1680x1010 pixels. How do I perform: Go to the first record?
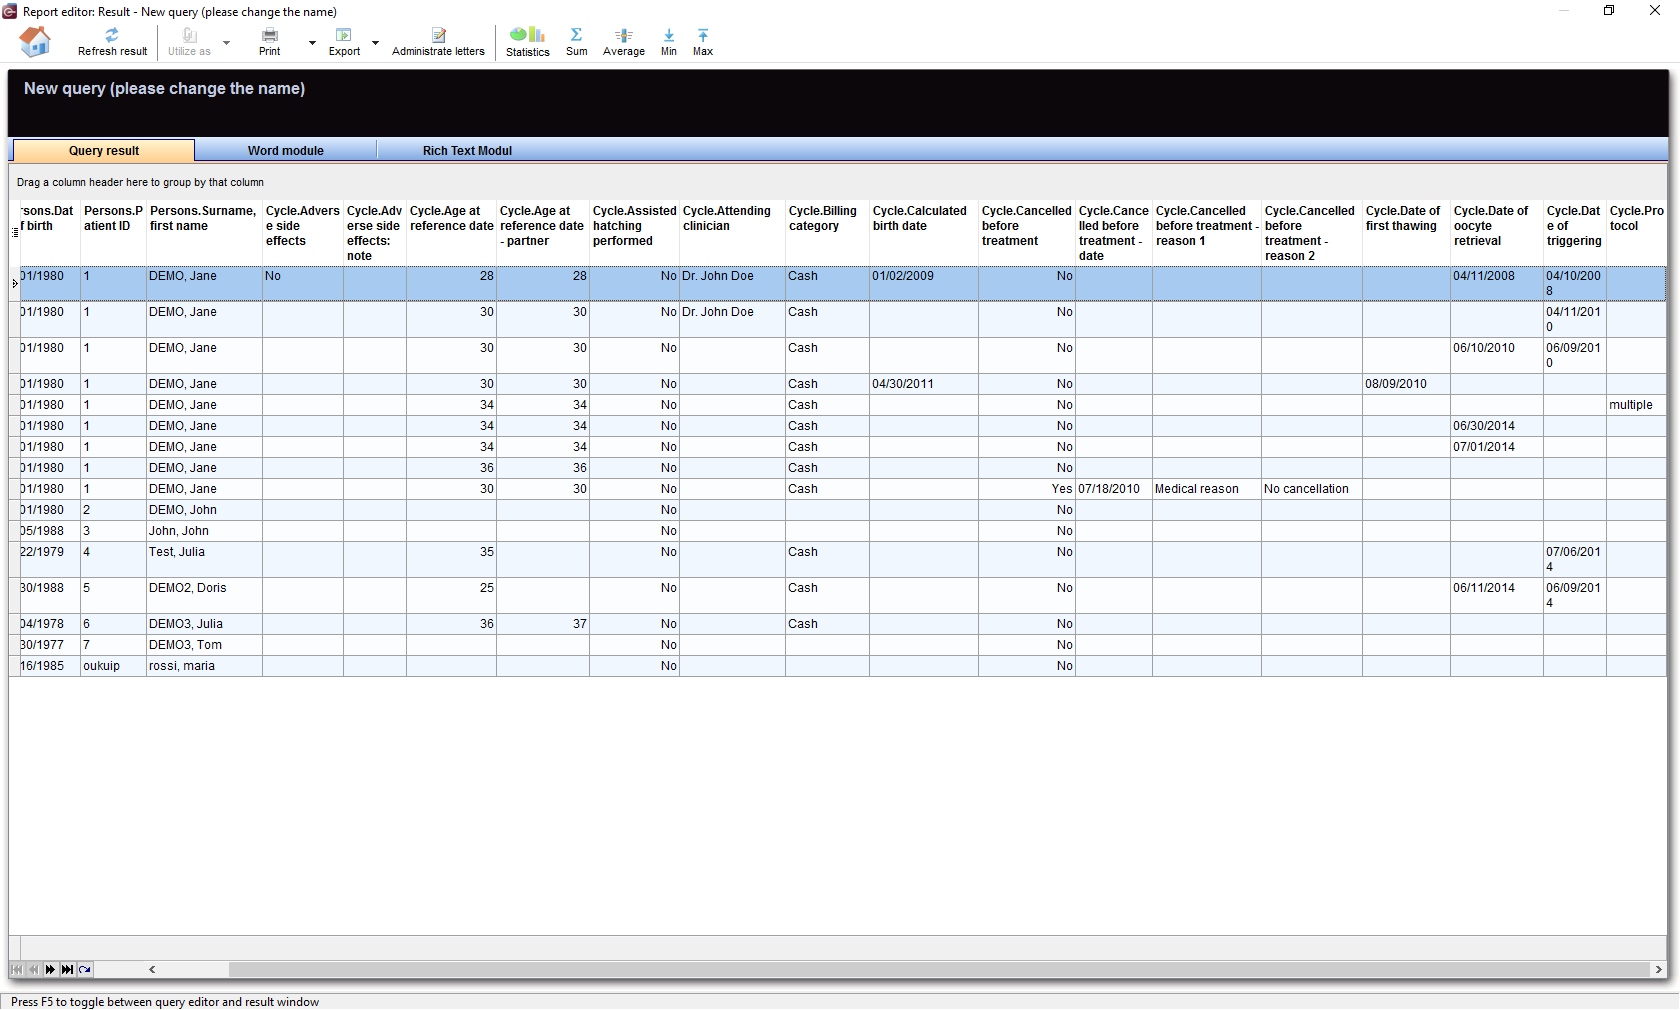point(17,969)
